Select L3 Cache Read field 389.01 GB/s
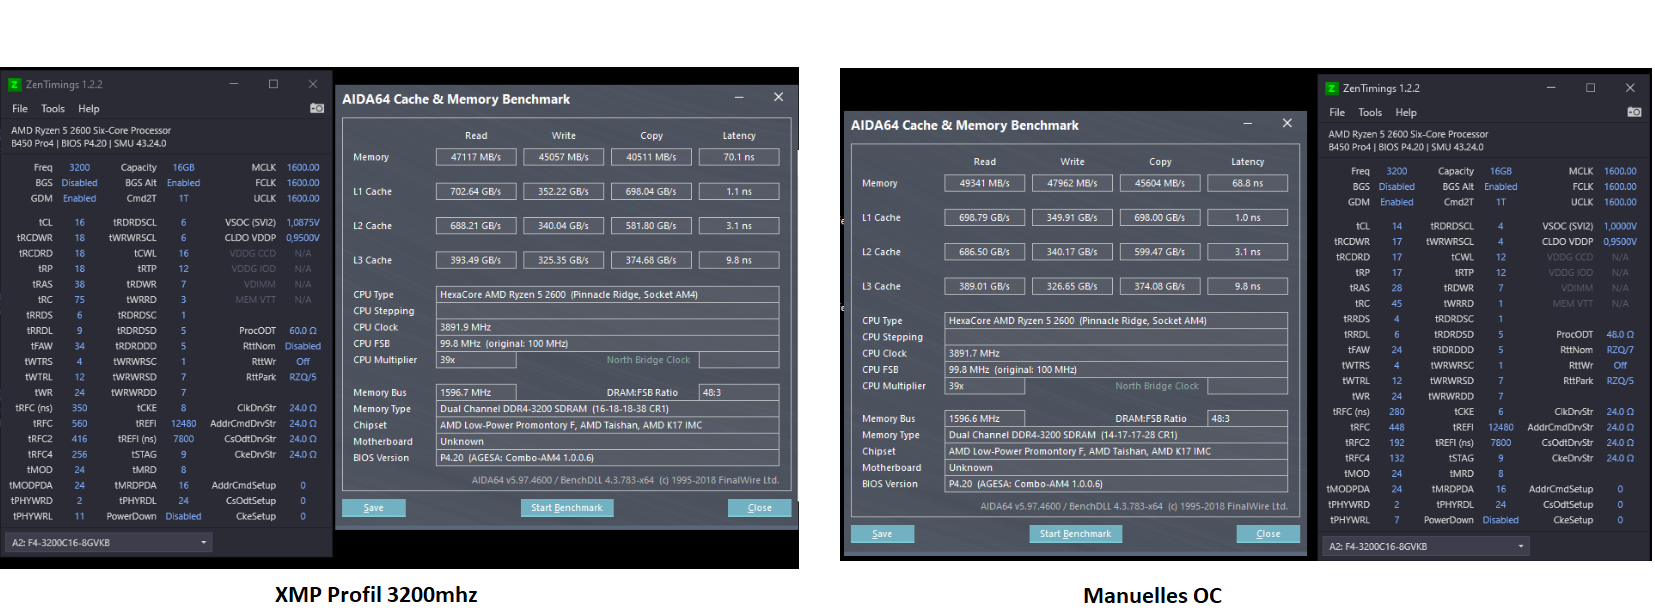The image size is (1655, 613). (x=985, y=286)
